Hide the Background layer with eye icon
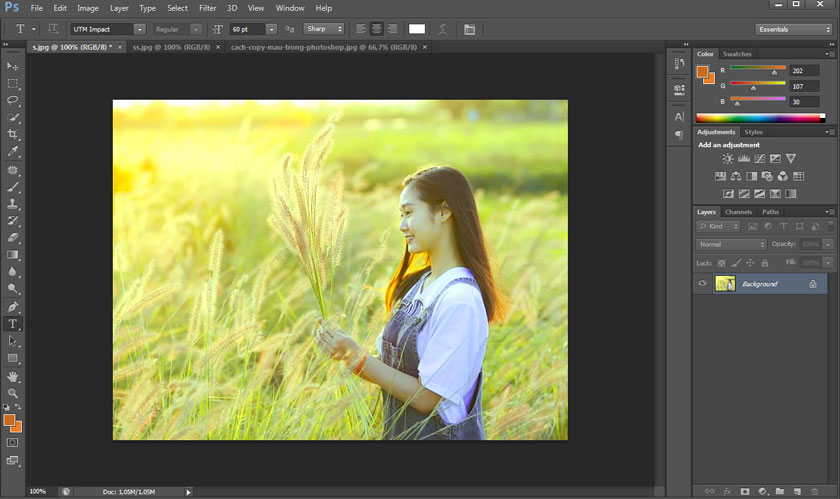Viewport: 840px width, 499px height. click(702, 284)
